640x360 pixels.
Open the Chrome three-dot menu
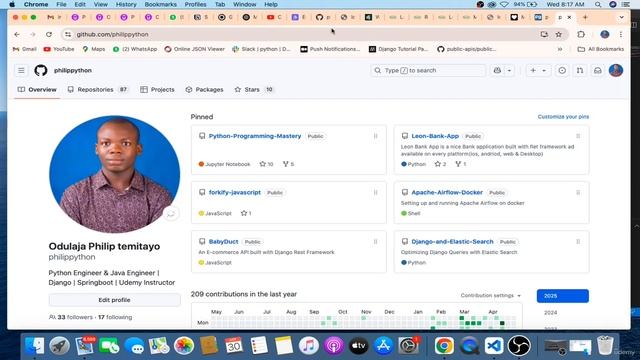621,34
